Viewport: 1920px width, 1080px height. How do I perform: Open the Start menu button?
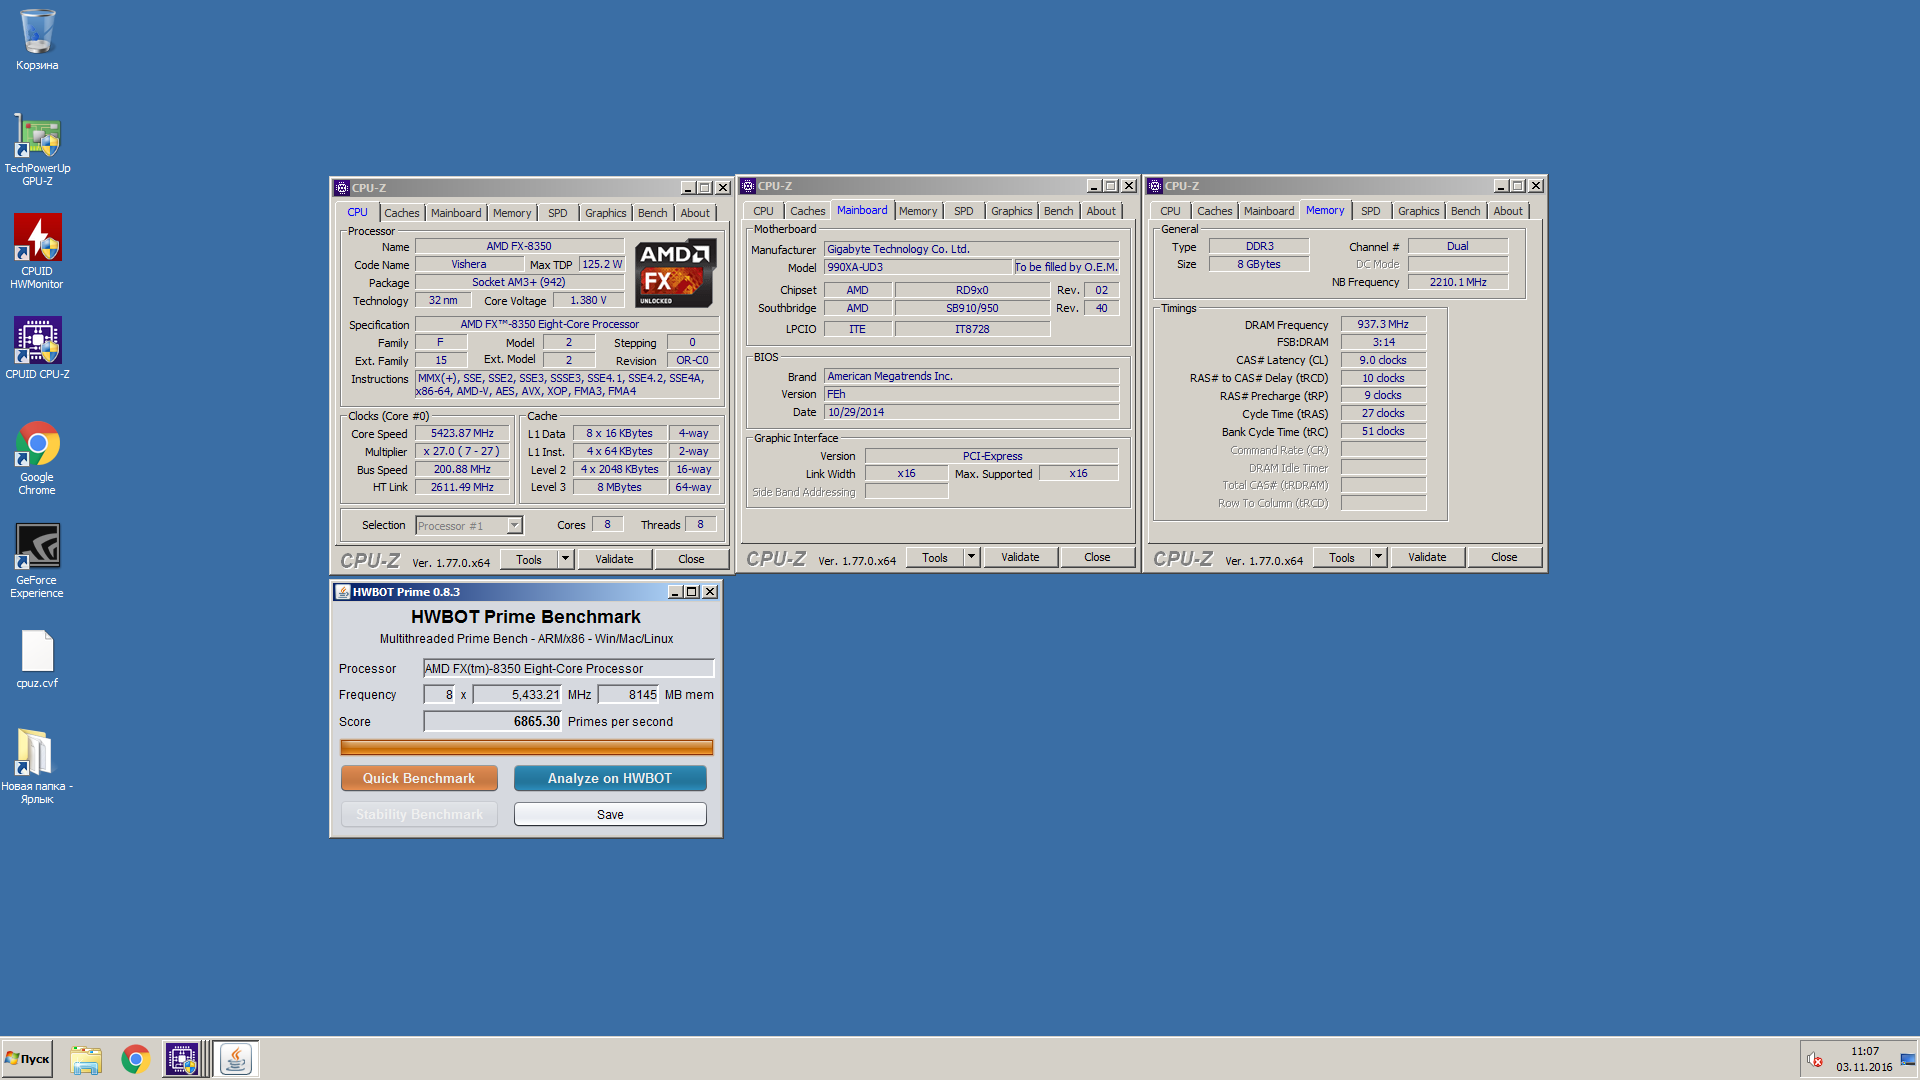[27, 1059]
